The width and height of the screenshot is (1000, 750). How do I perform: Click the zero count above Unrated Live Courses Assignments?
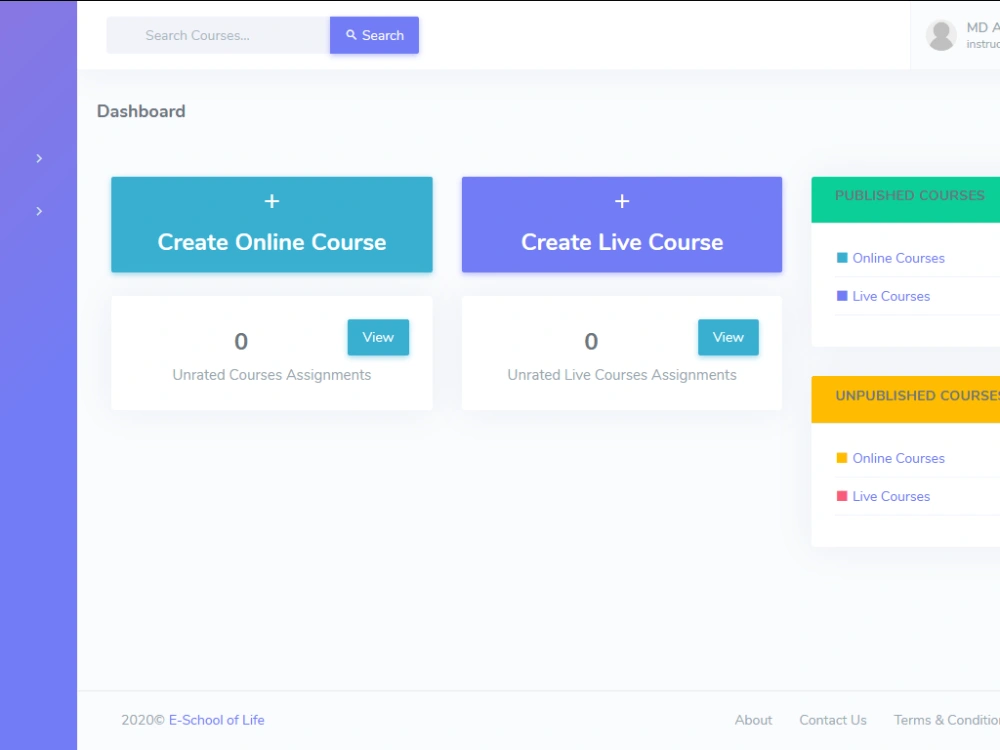pyautogui.click(x=591, y=342)
